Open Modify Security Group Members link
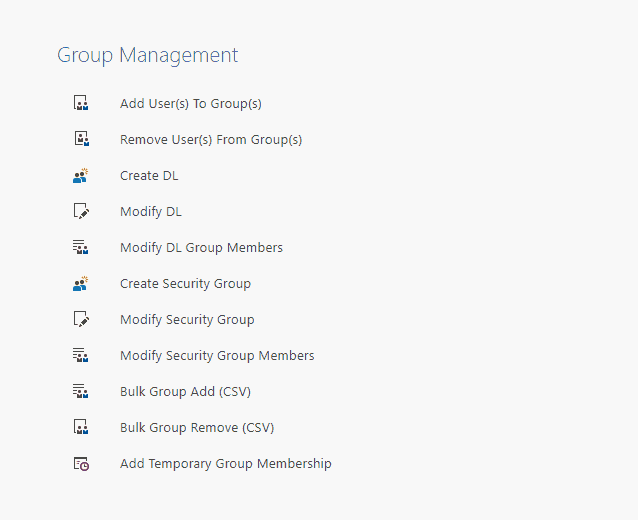This screenshot has height=520, width=638. [217, 356]
